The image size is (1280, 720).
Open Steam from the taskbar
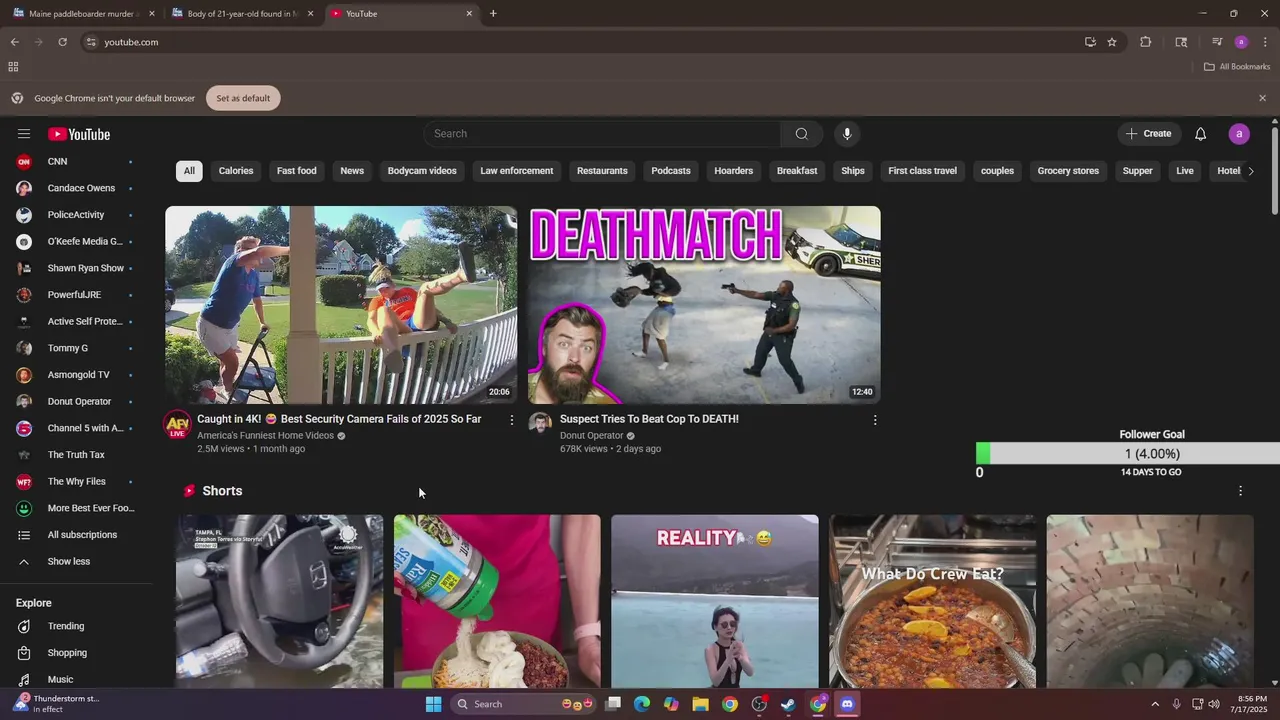(788, 704)
